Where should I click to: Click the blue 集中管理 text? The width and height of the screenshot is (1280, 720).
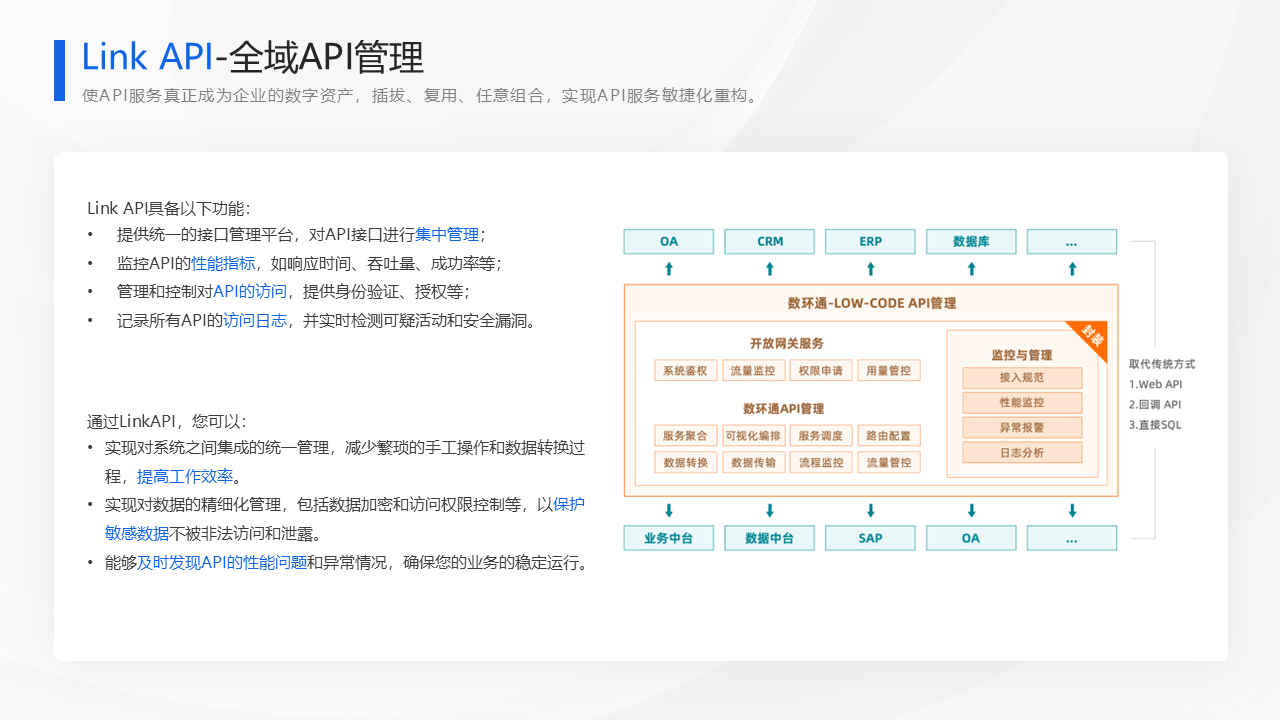click(447, 235)
